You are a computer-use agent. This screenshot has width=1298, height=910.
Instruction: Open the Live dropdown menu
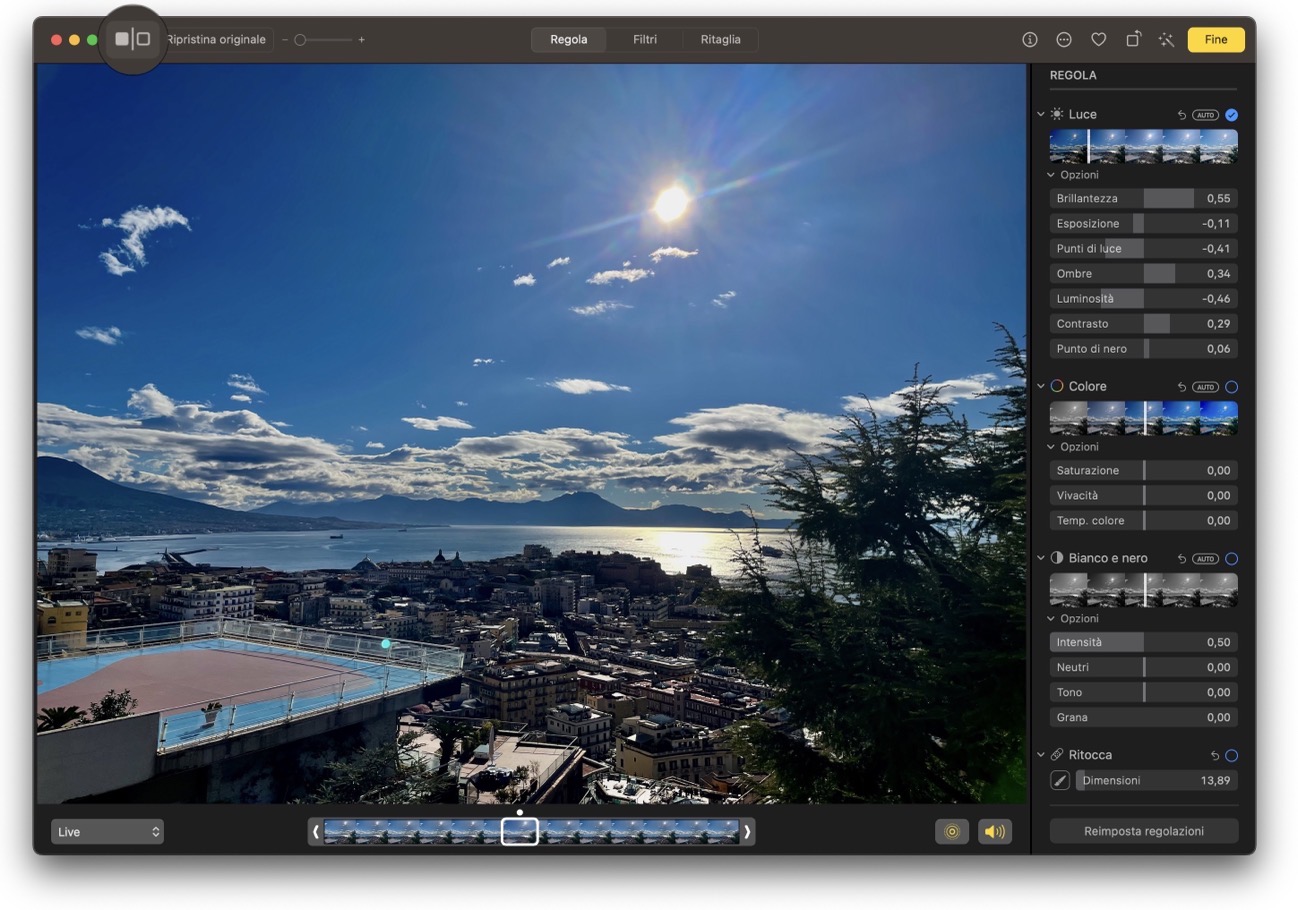(107, 831)
